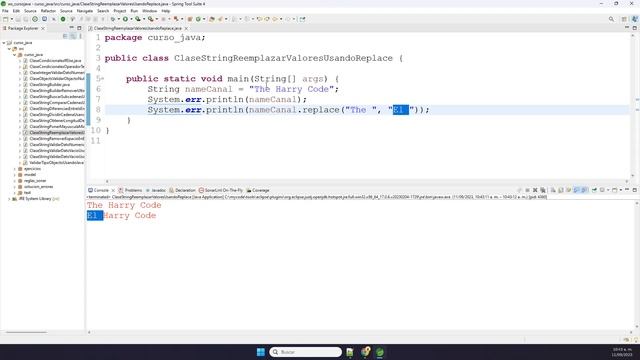
Task: Close the ClaseStringReemplazarValoresUsandoReplace.java editor tab
Action: click(186, 29)
